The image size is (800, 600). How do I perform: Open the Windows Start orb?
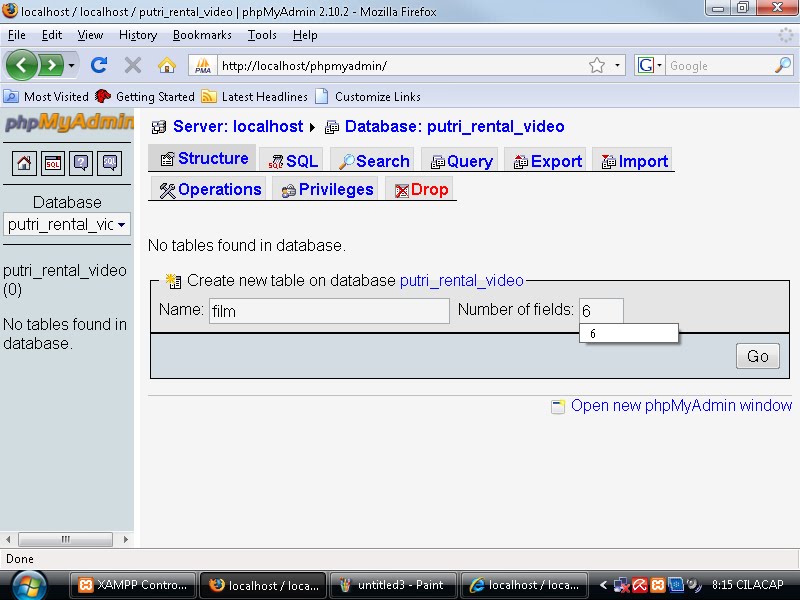(28, 585)
